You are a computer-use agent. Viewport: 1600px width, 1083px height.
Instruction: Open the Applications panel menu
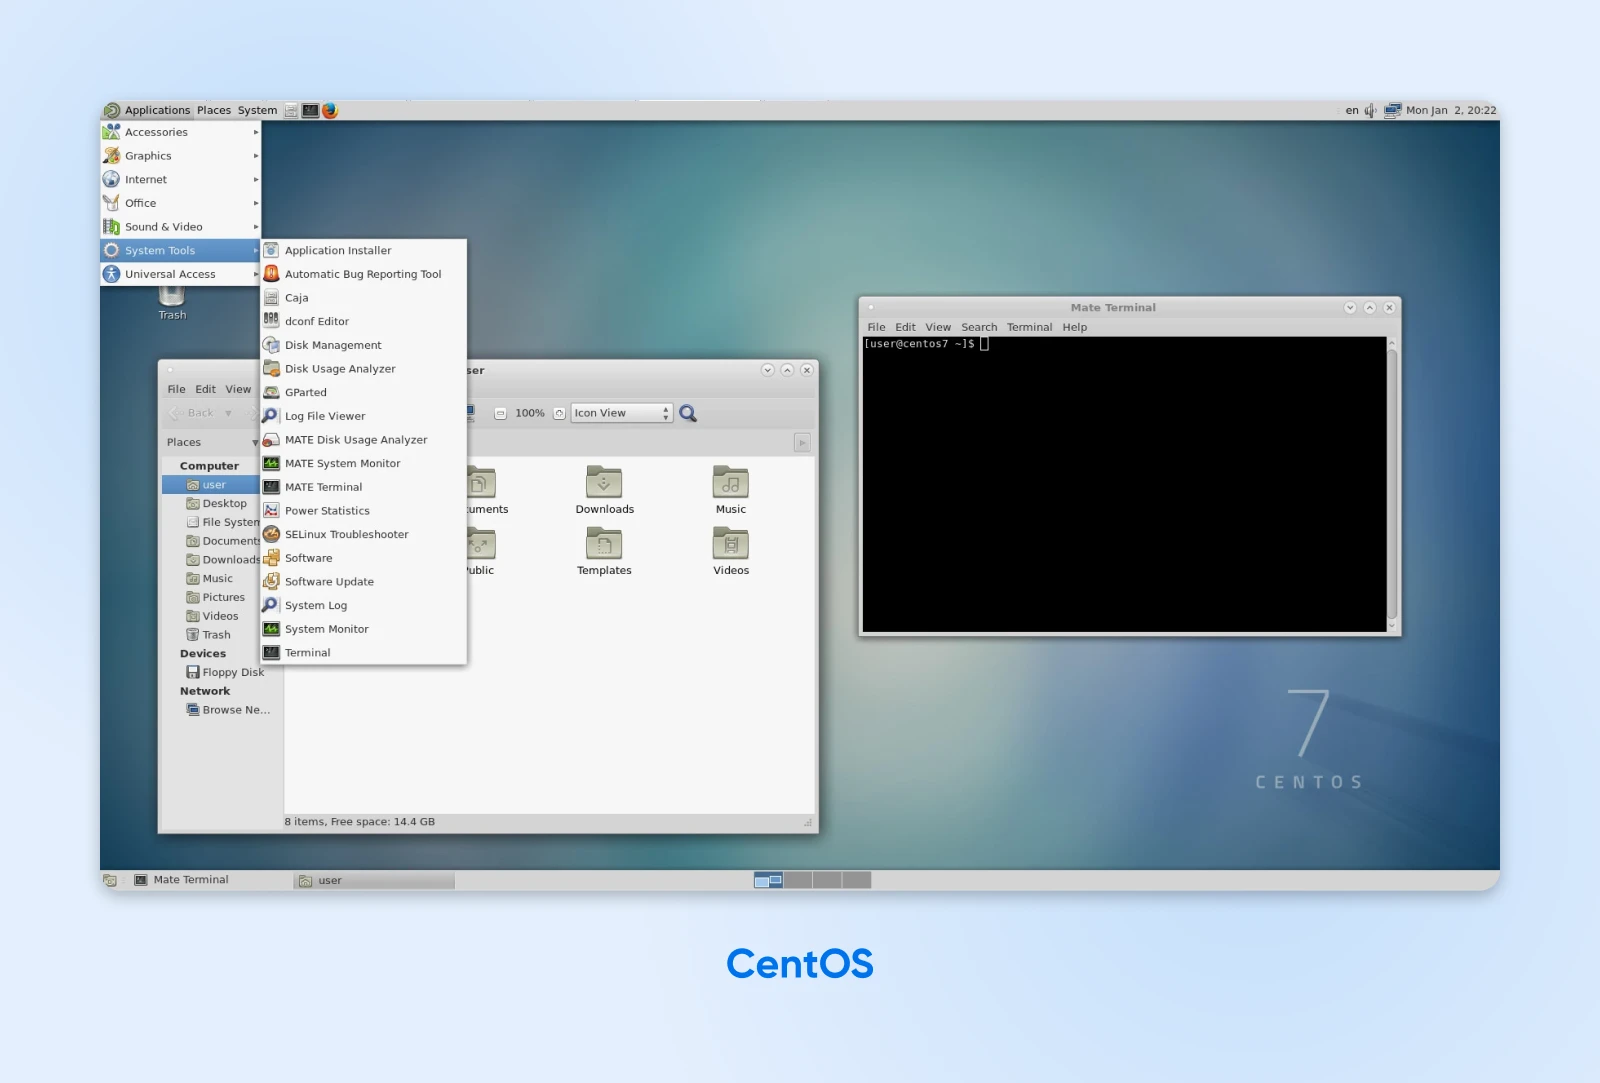(147, 110)
